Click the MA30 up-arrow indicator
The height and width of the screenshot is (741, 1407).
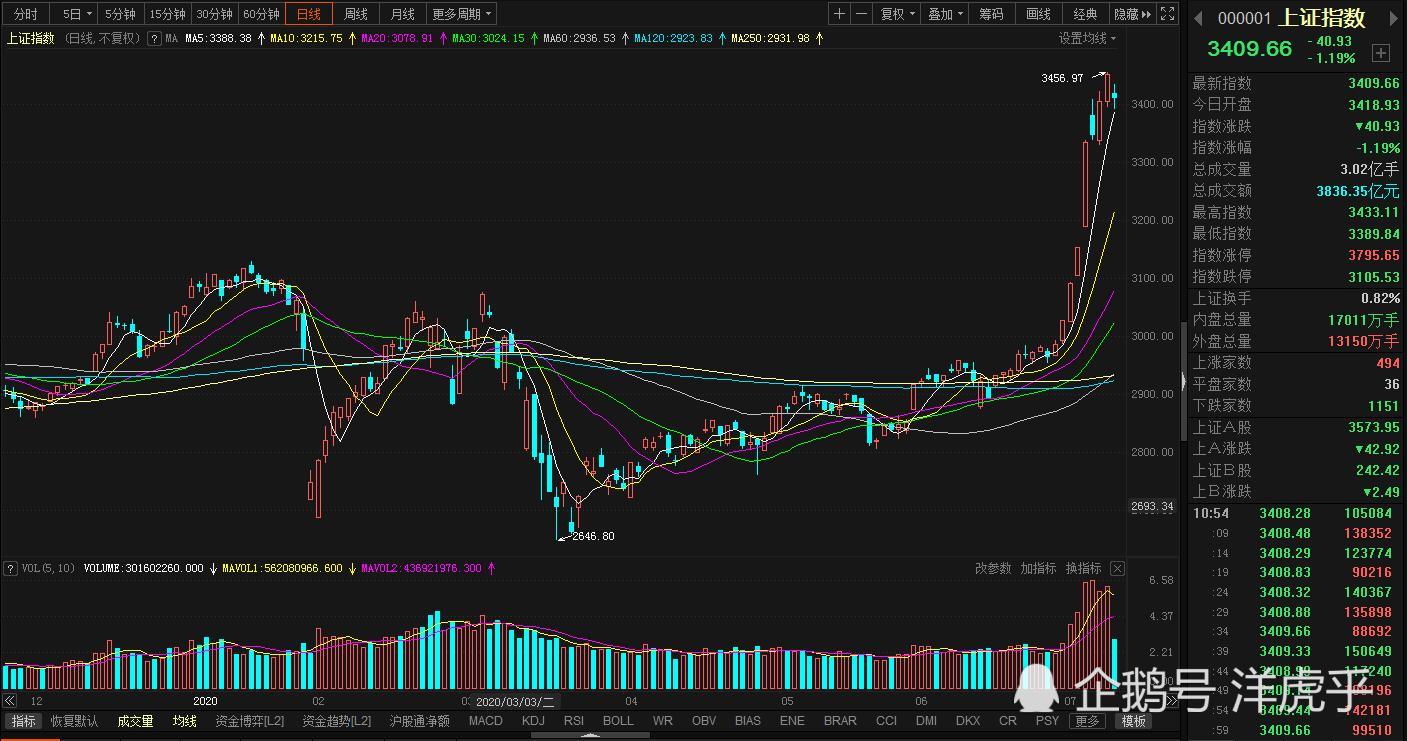tap(534, 39)
